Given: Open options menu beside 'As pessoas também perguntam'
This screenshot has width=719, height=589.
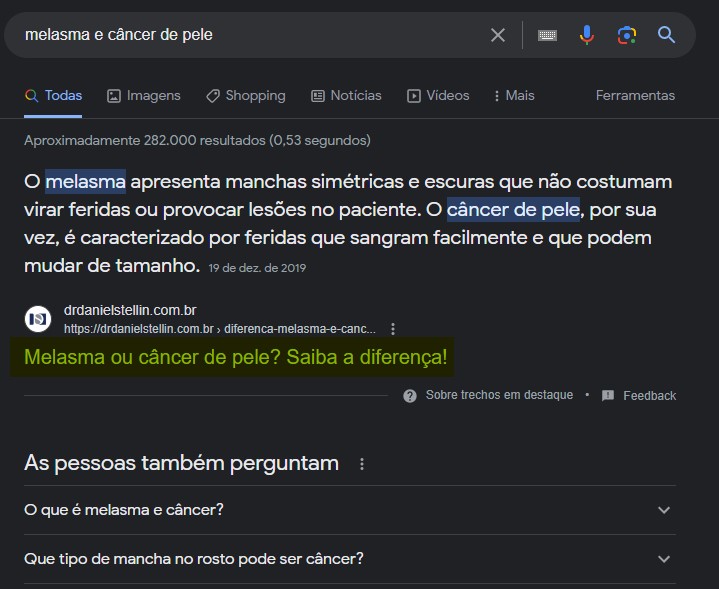Looking at the screenshot, I should (x=362, y=464).
